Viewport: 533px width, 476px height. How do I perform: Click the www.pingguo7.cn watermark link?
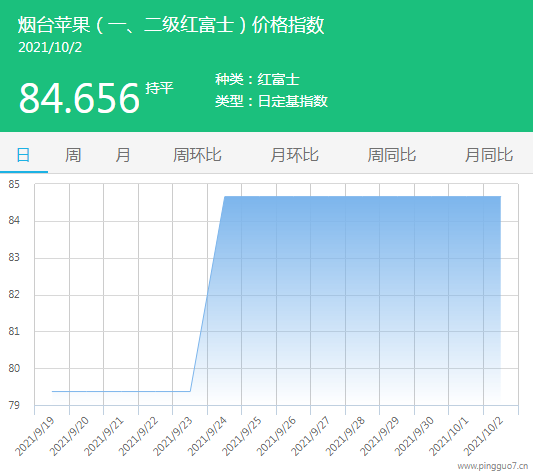493,466
